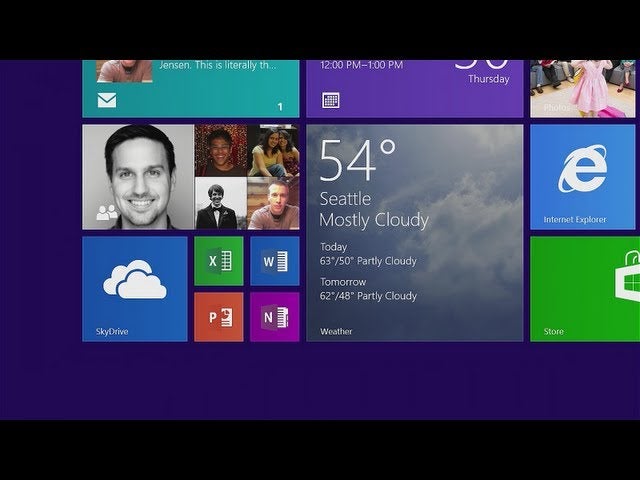Viewport: 640px width, 480px height.
Task: Launch Internet Explorer tile
Action: pos(584,176)
